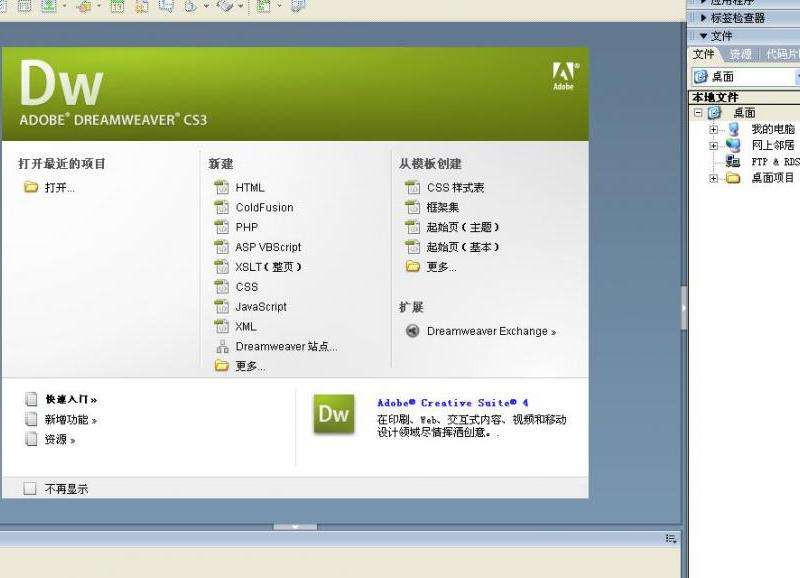
Task: Check the 不再显示 checkbox
Action: (x=30, y=489)
